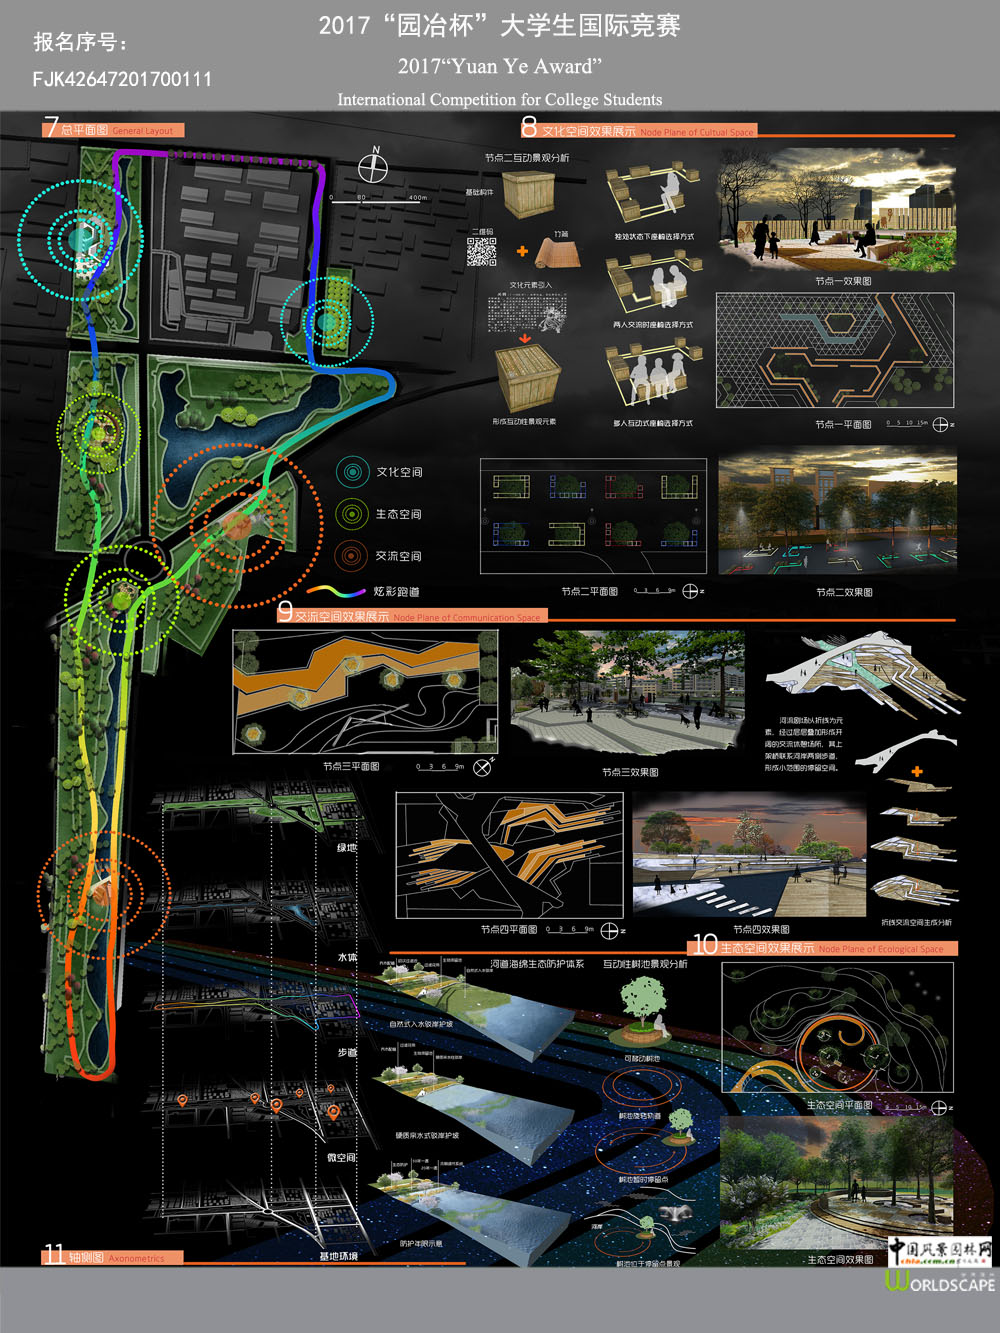Open the 节点四效果图 rendering
Image resolution: width=1000 pixels, height=1333 pixels.
749,856
